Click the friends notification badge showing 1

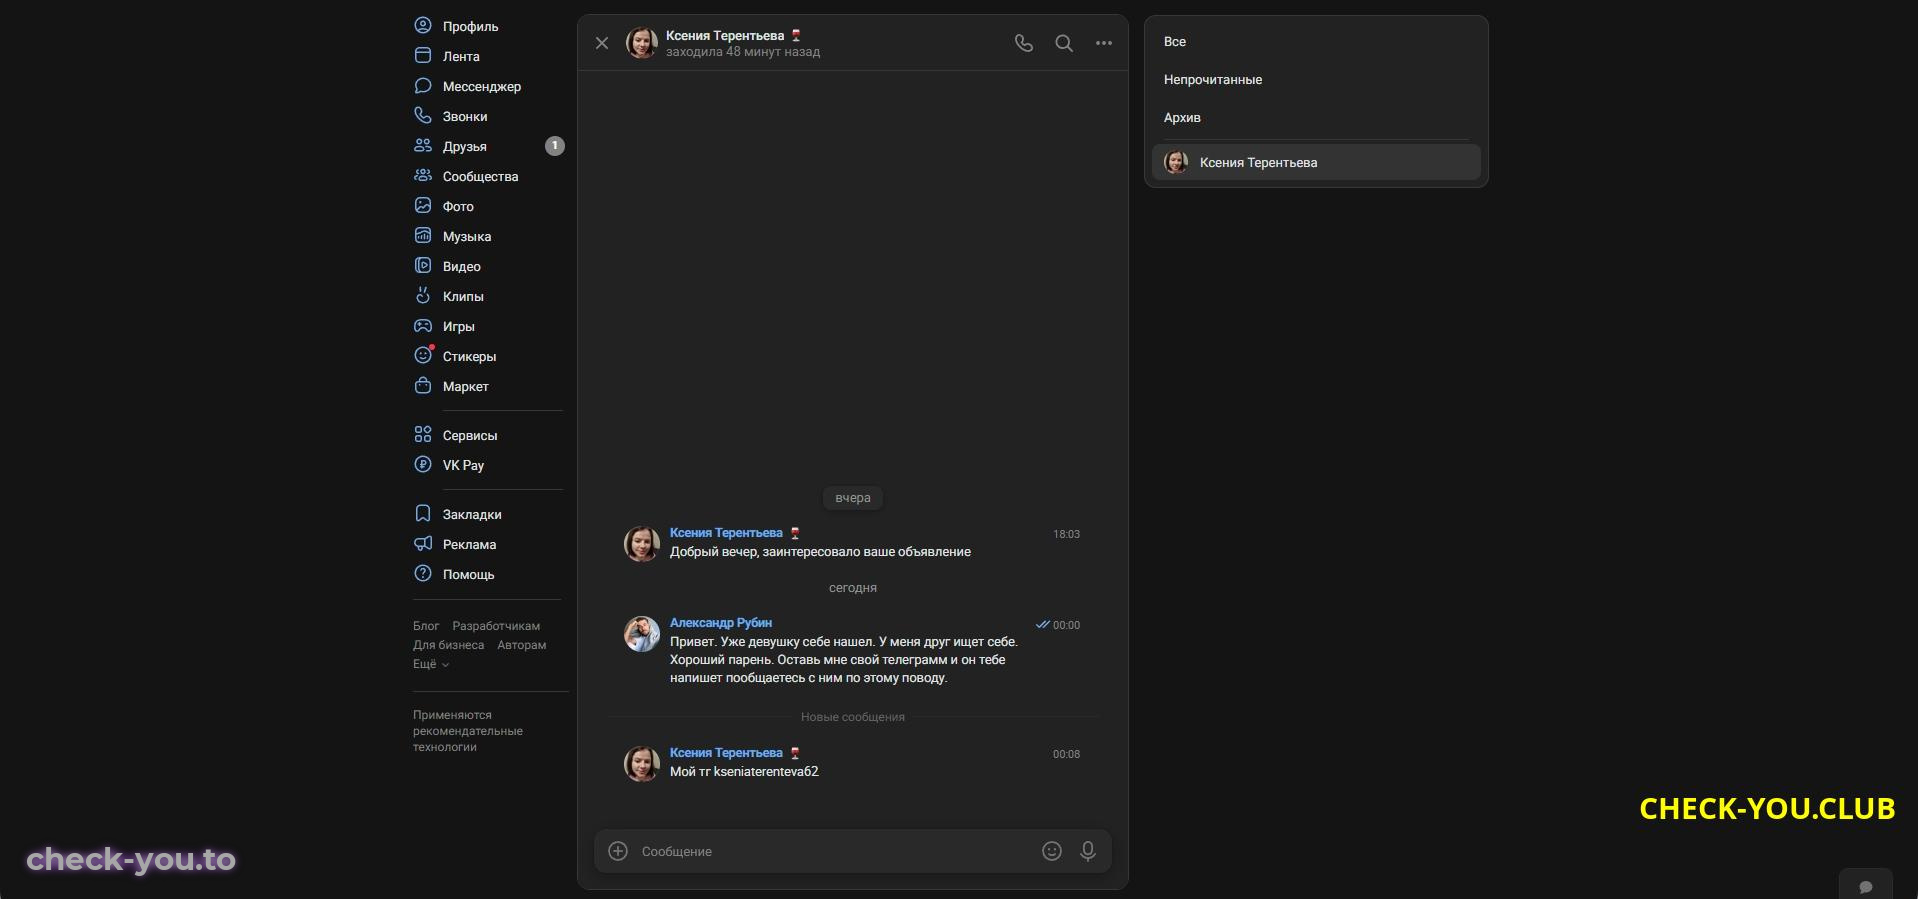pyautogui.click(x=555, y=146)
